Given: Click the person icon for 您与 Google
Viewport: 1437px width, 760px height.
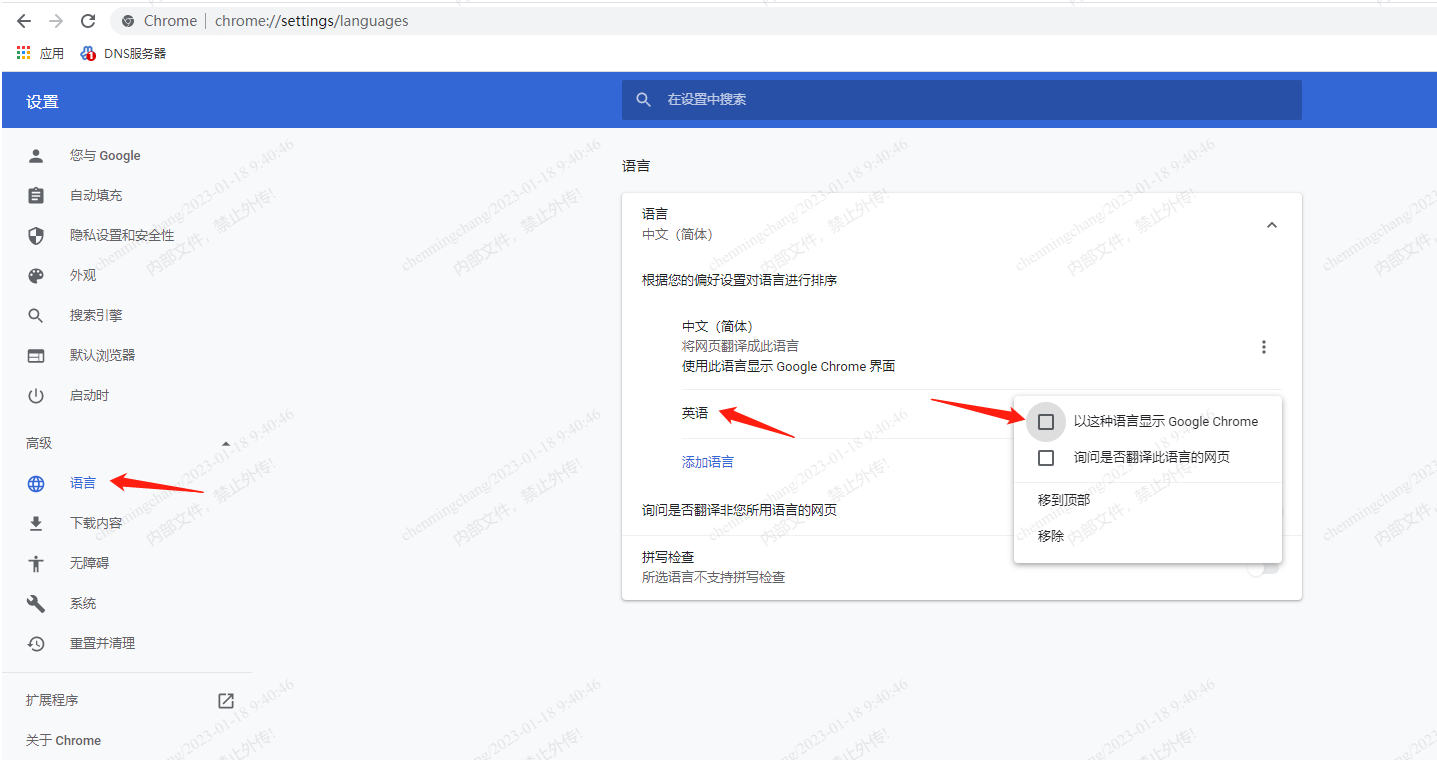Looking at the screenshot, I should click(x=36, y=155).
